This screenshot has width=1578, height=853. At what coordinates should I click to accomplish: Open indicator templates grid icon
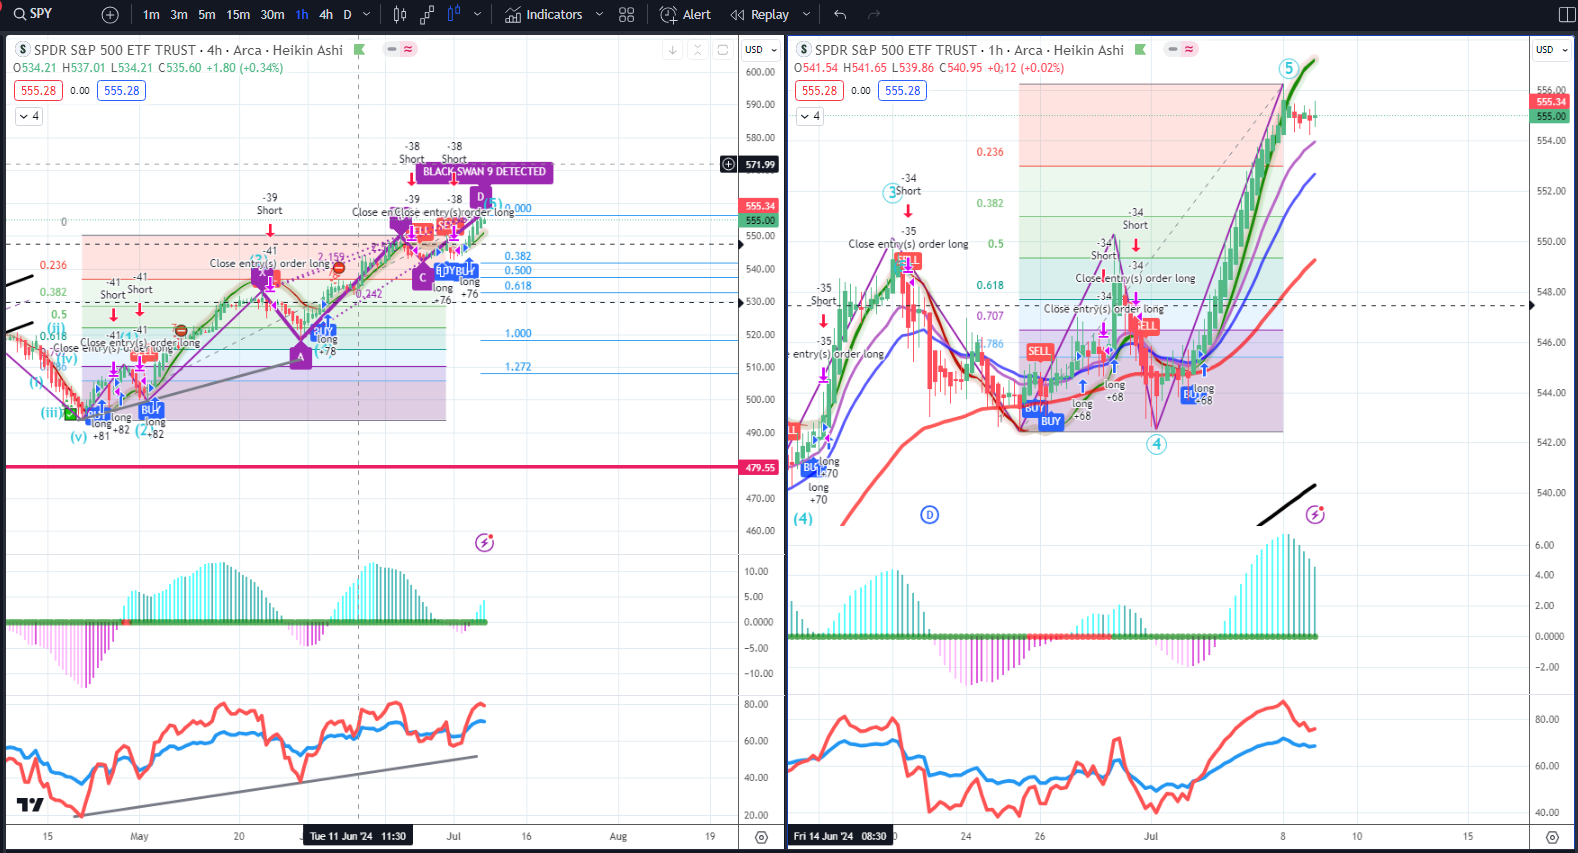point(627,15)
